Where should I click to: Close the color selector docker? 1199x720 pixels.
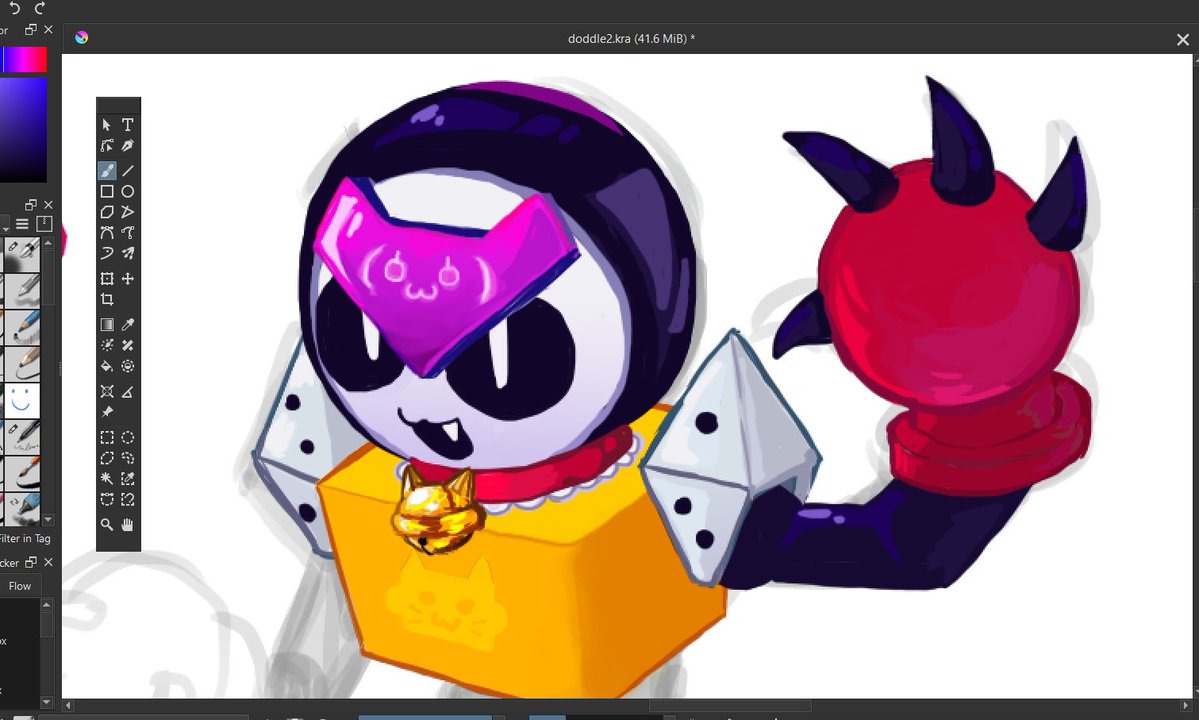tap(48, 29)
